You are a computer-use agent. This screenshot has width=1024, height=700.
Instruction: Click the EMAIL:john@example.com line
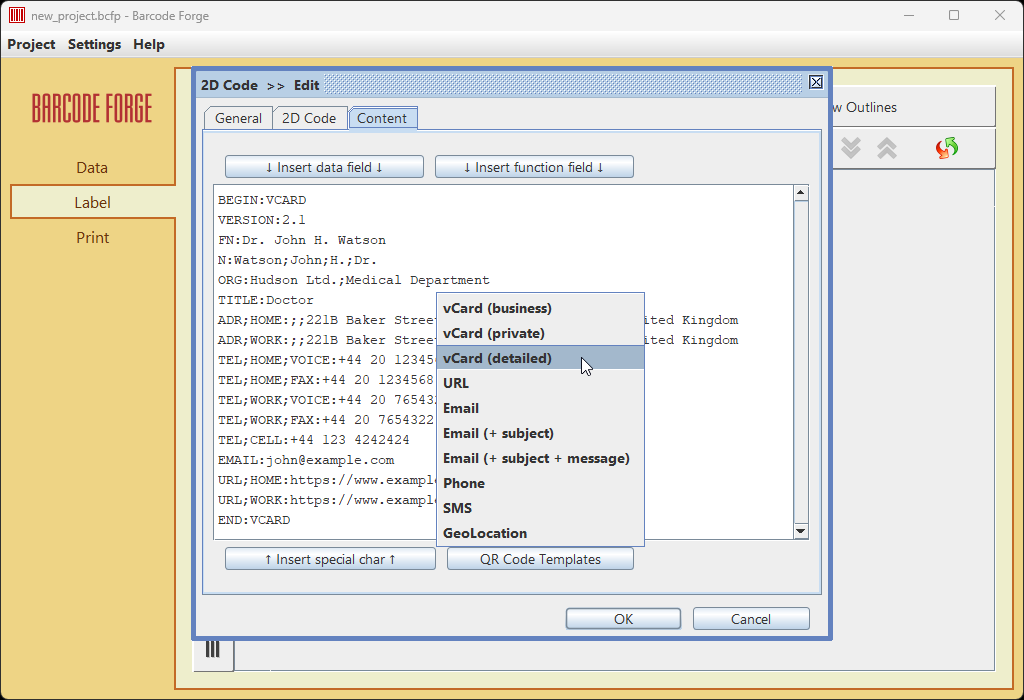coord(306,460)
